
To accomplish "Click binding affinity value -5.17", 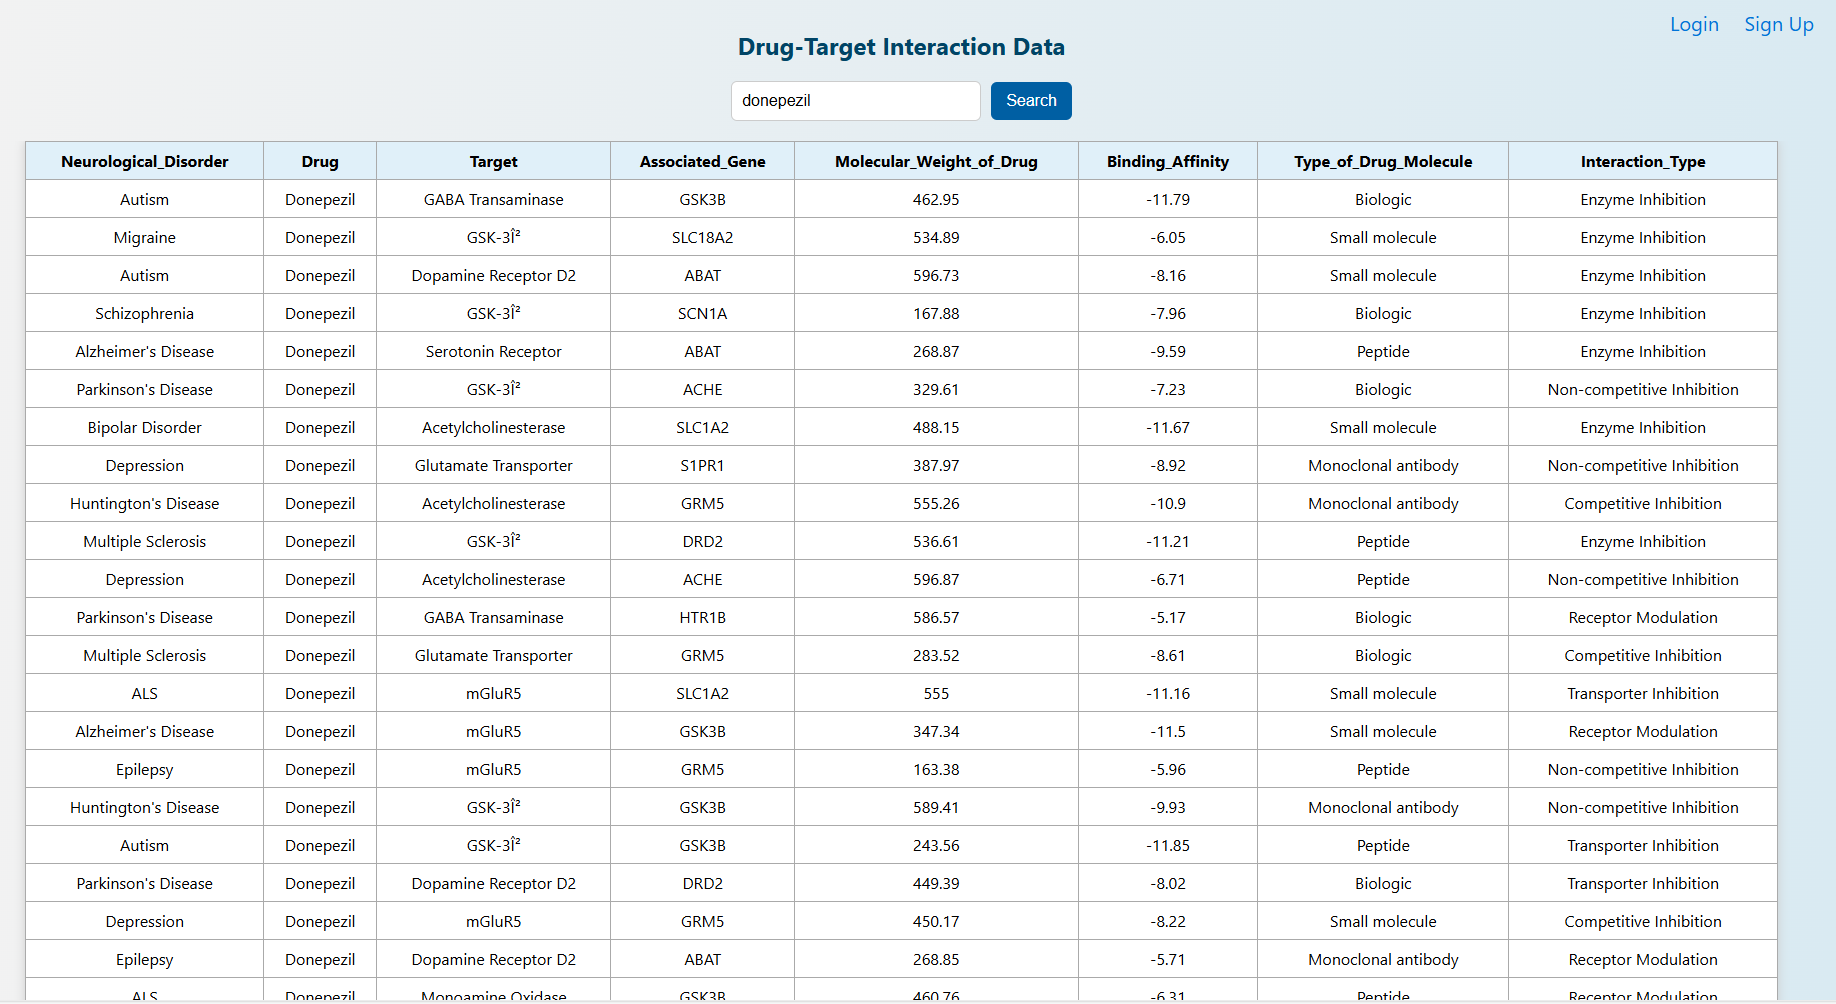I will [1168, 617].
